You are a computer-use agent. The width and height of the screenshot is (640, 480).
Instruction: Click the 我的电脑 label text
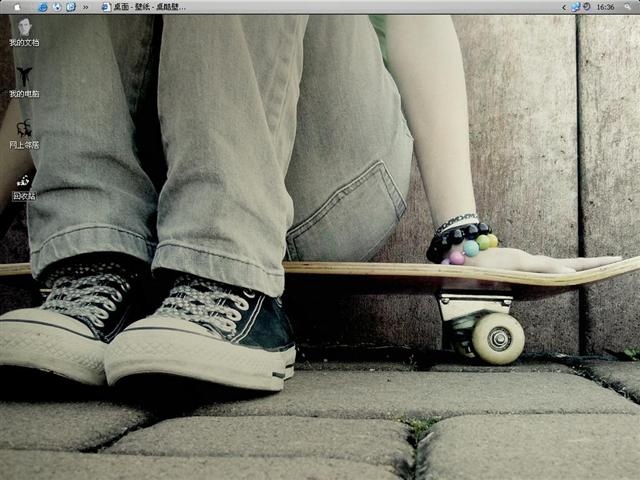coord(24,94)
